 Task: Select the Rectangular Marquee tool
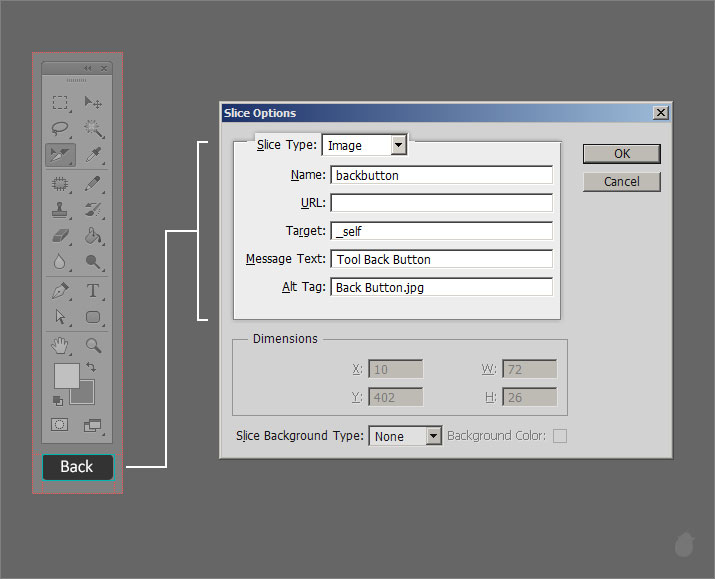[60, 102]
